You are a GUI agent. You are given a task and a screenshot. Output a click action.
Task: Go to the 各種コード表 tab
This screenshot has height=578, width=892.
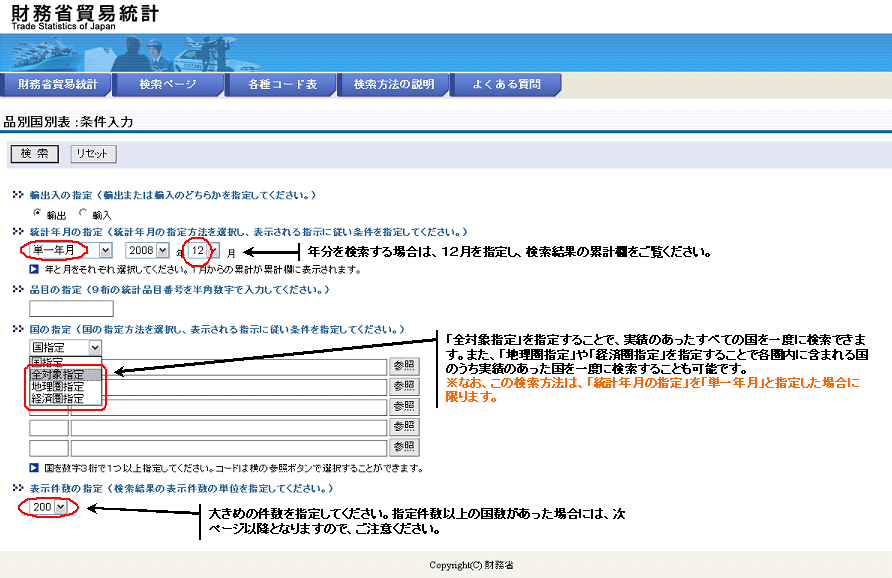282,85
